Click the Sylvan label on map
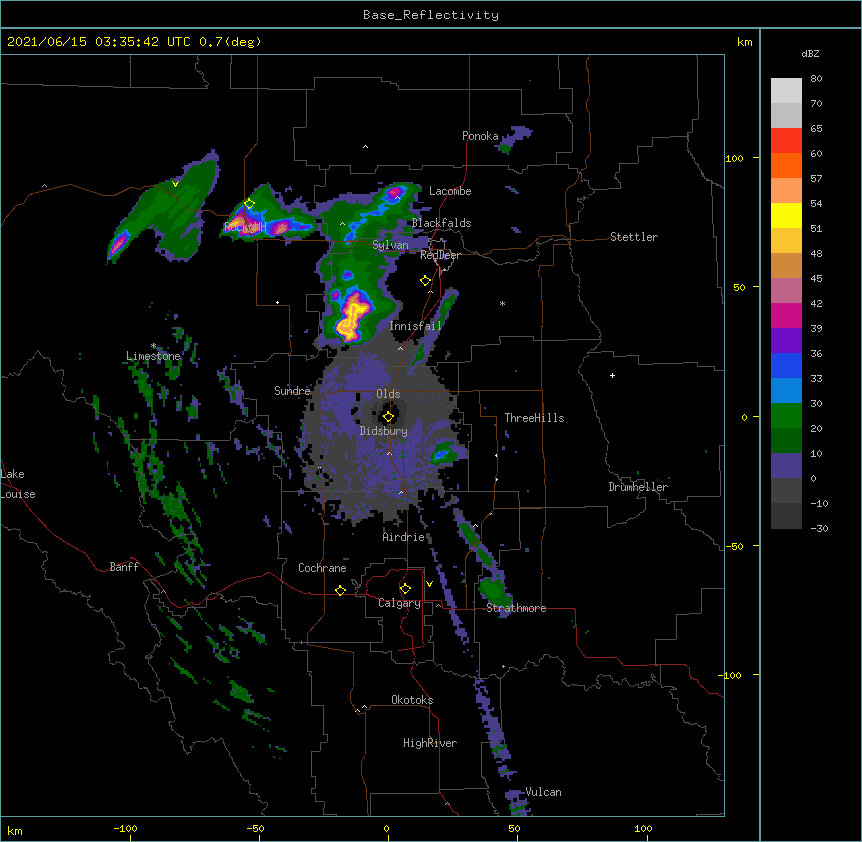This screenshot has height=842, width=862. coord(390,245)
